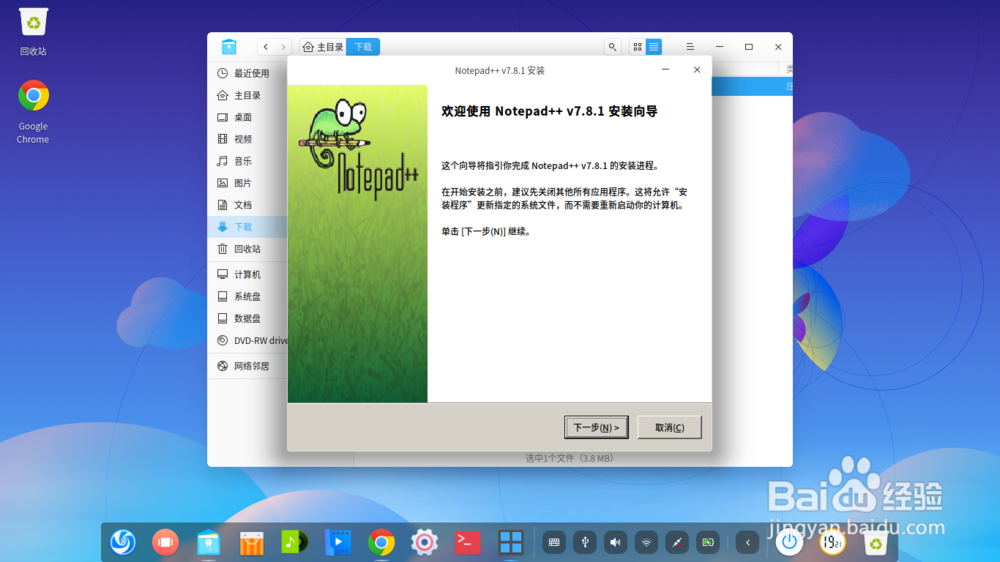This screenshot has width=1000, height=562.
Task: Click the selected blue file row in file manager
Action: pyautogui.click(x=752, y=87)
